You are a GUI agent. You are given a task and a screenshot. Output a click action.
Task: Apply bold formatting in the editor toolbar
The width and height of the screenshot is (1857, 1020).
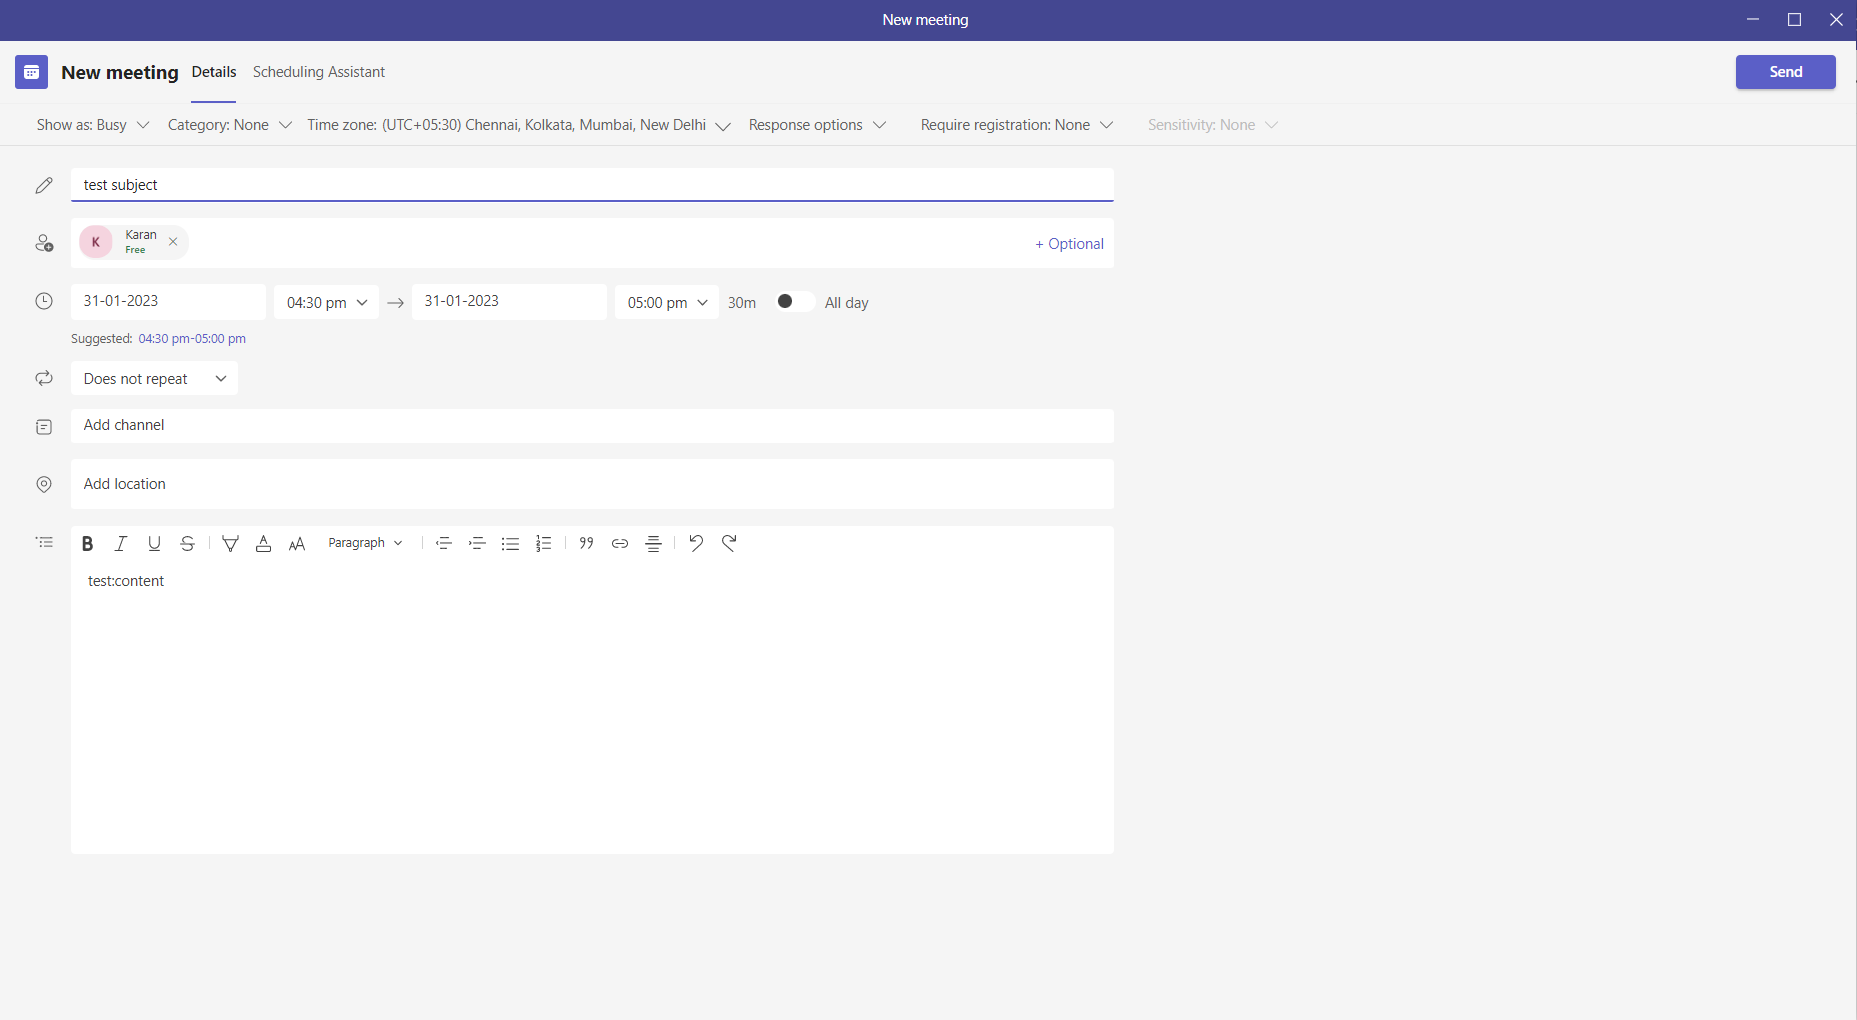(x=87, y=544)
